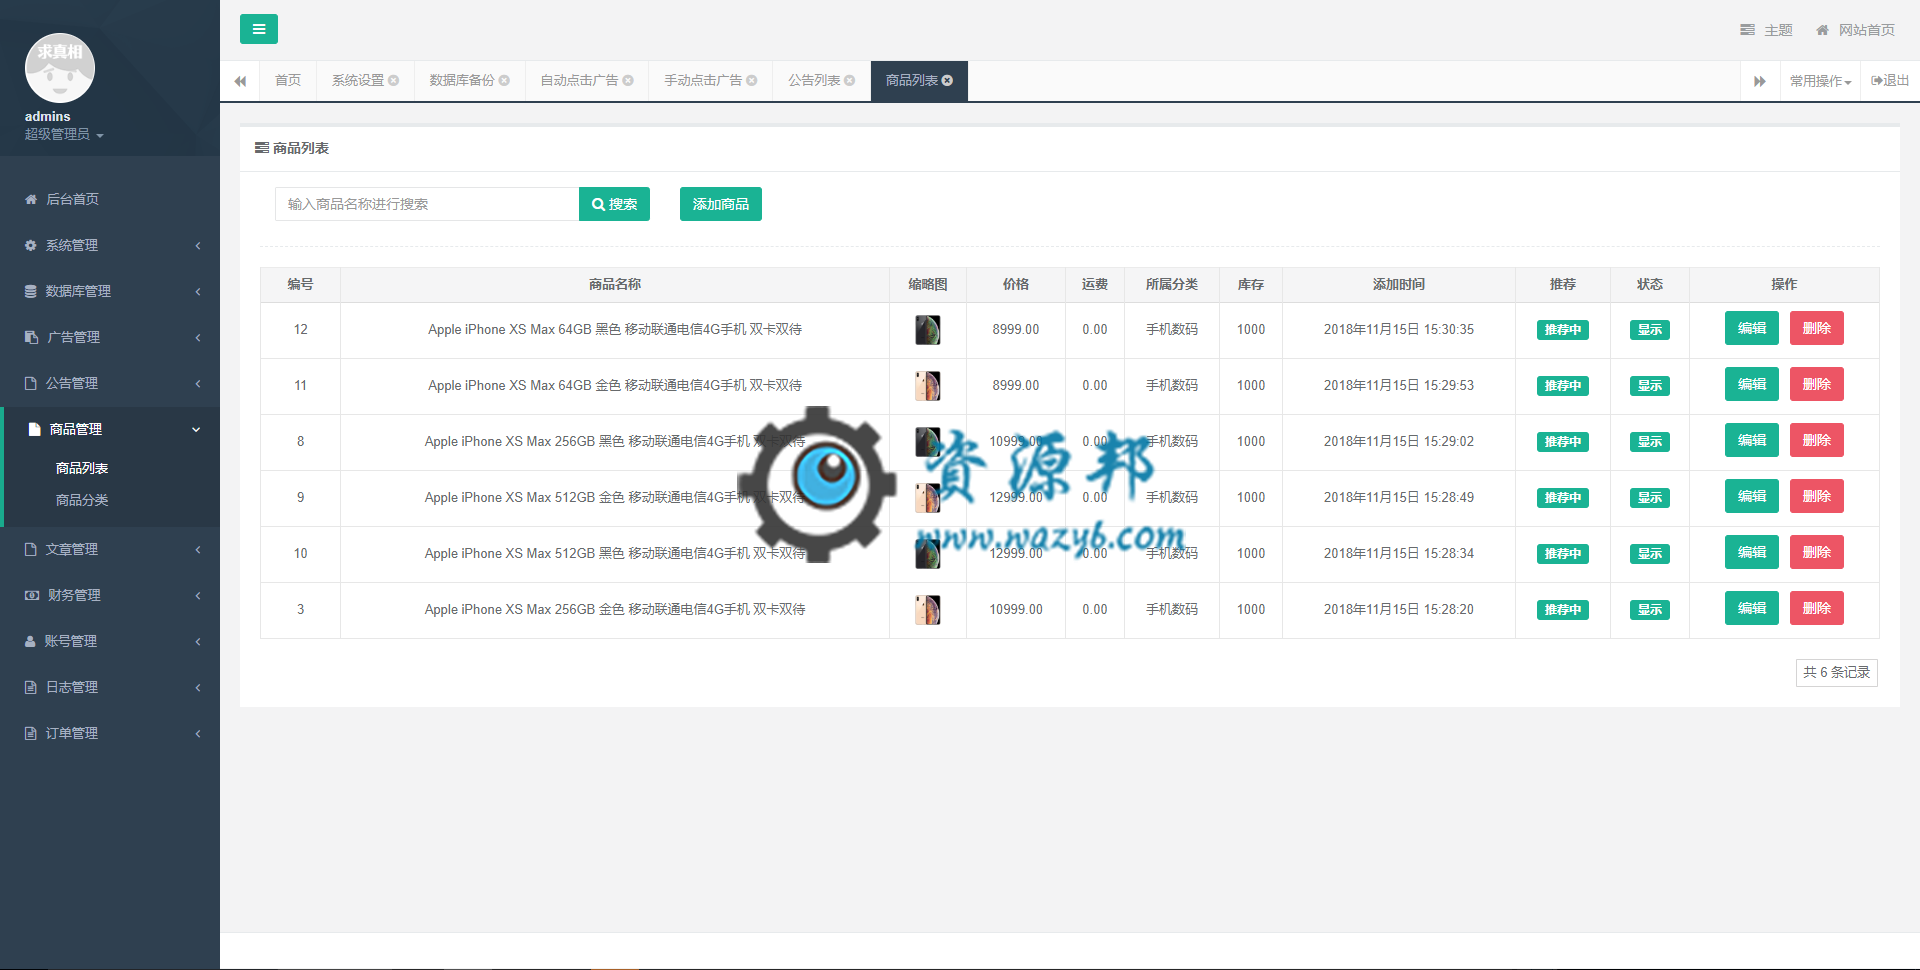1920x970 pixels.
Task: Open 后台首页 in the sidebar
Action: (110, 199)
